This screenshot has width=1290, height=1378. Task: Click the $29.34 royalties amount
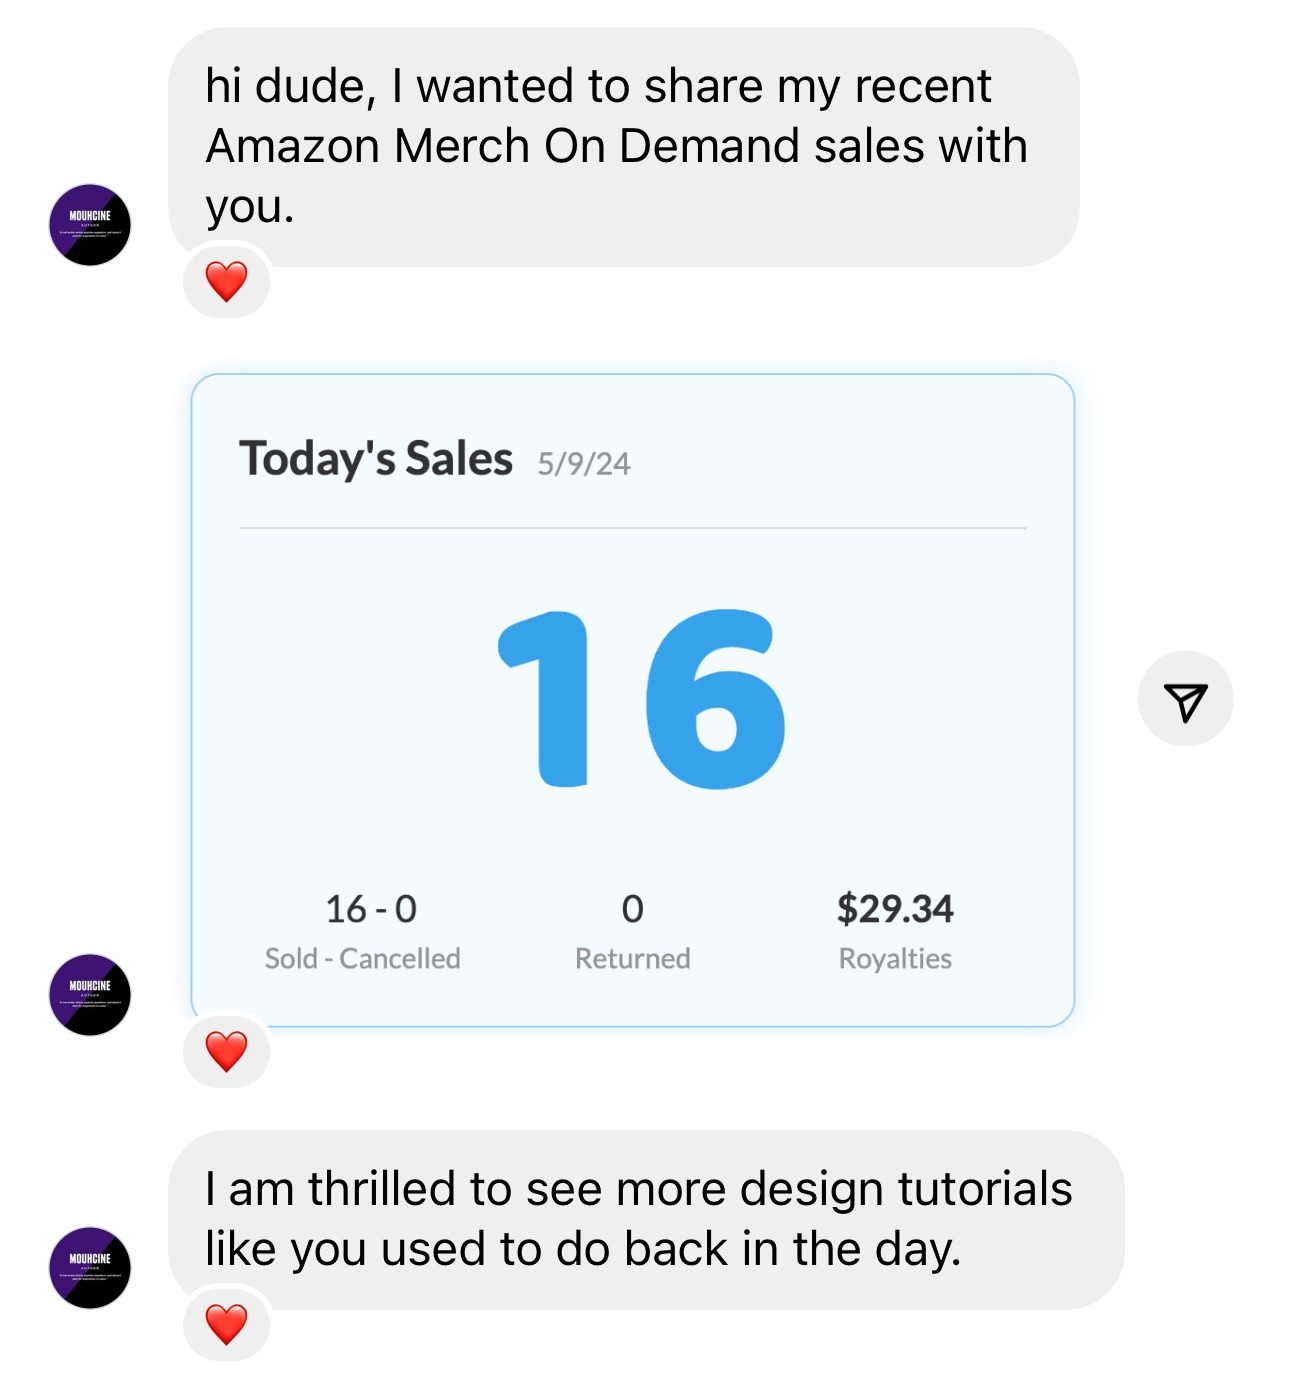pyautogui.click(x=895, y=909)
